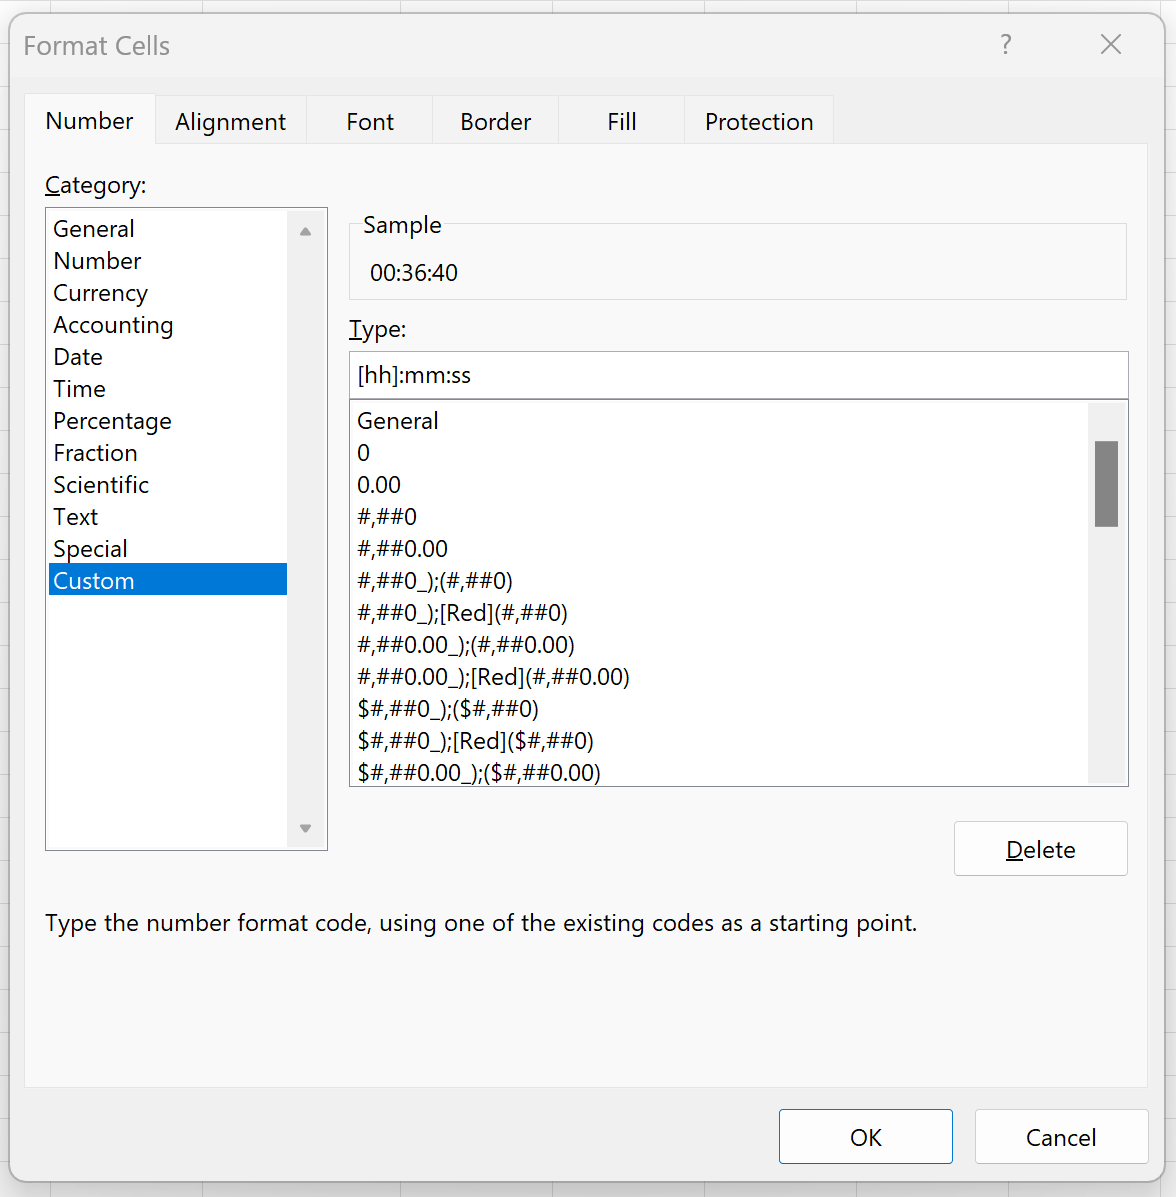Pick the Percentage category
The width and height of the screenshot is (1176, 1197).
tap(168, 421)
